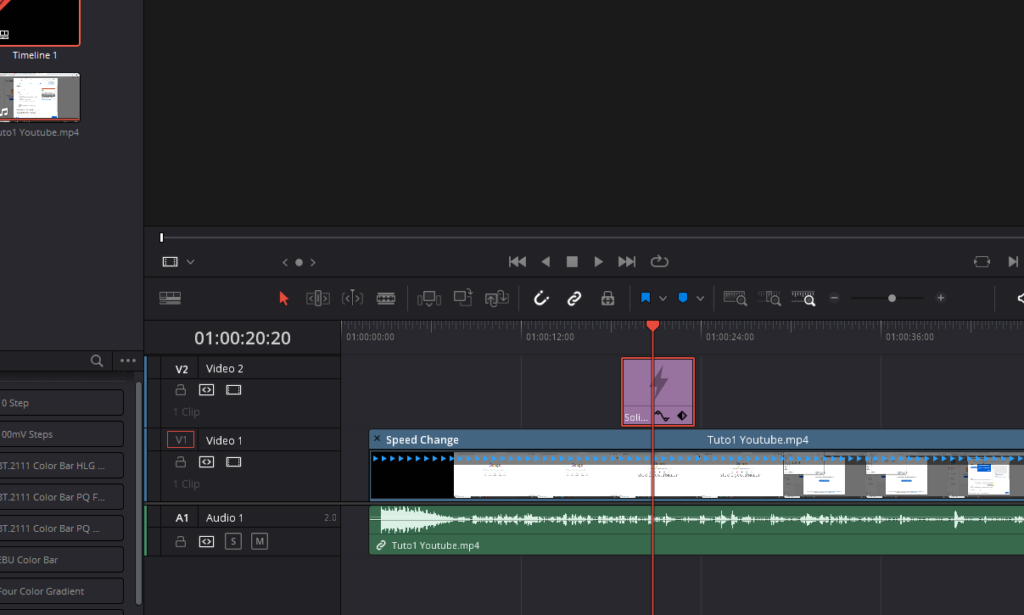The height and width of the screenshot is (615, 1024).
Task: Click the Insert Clip toolbar icon
Action: 430,298
